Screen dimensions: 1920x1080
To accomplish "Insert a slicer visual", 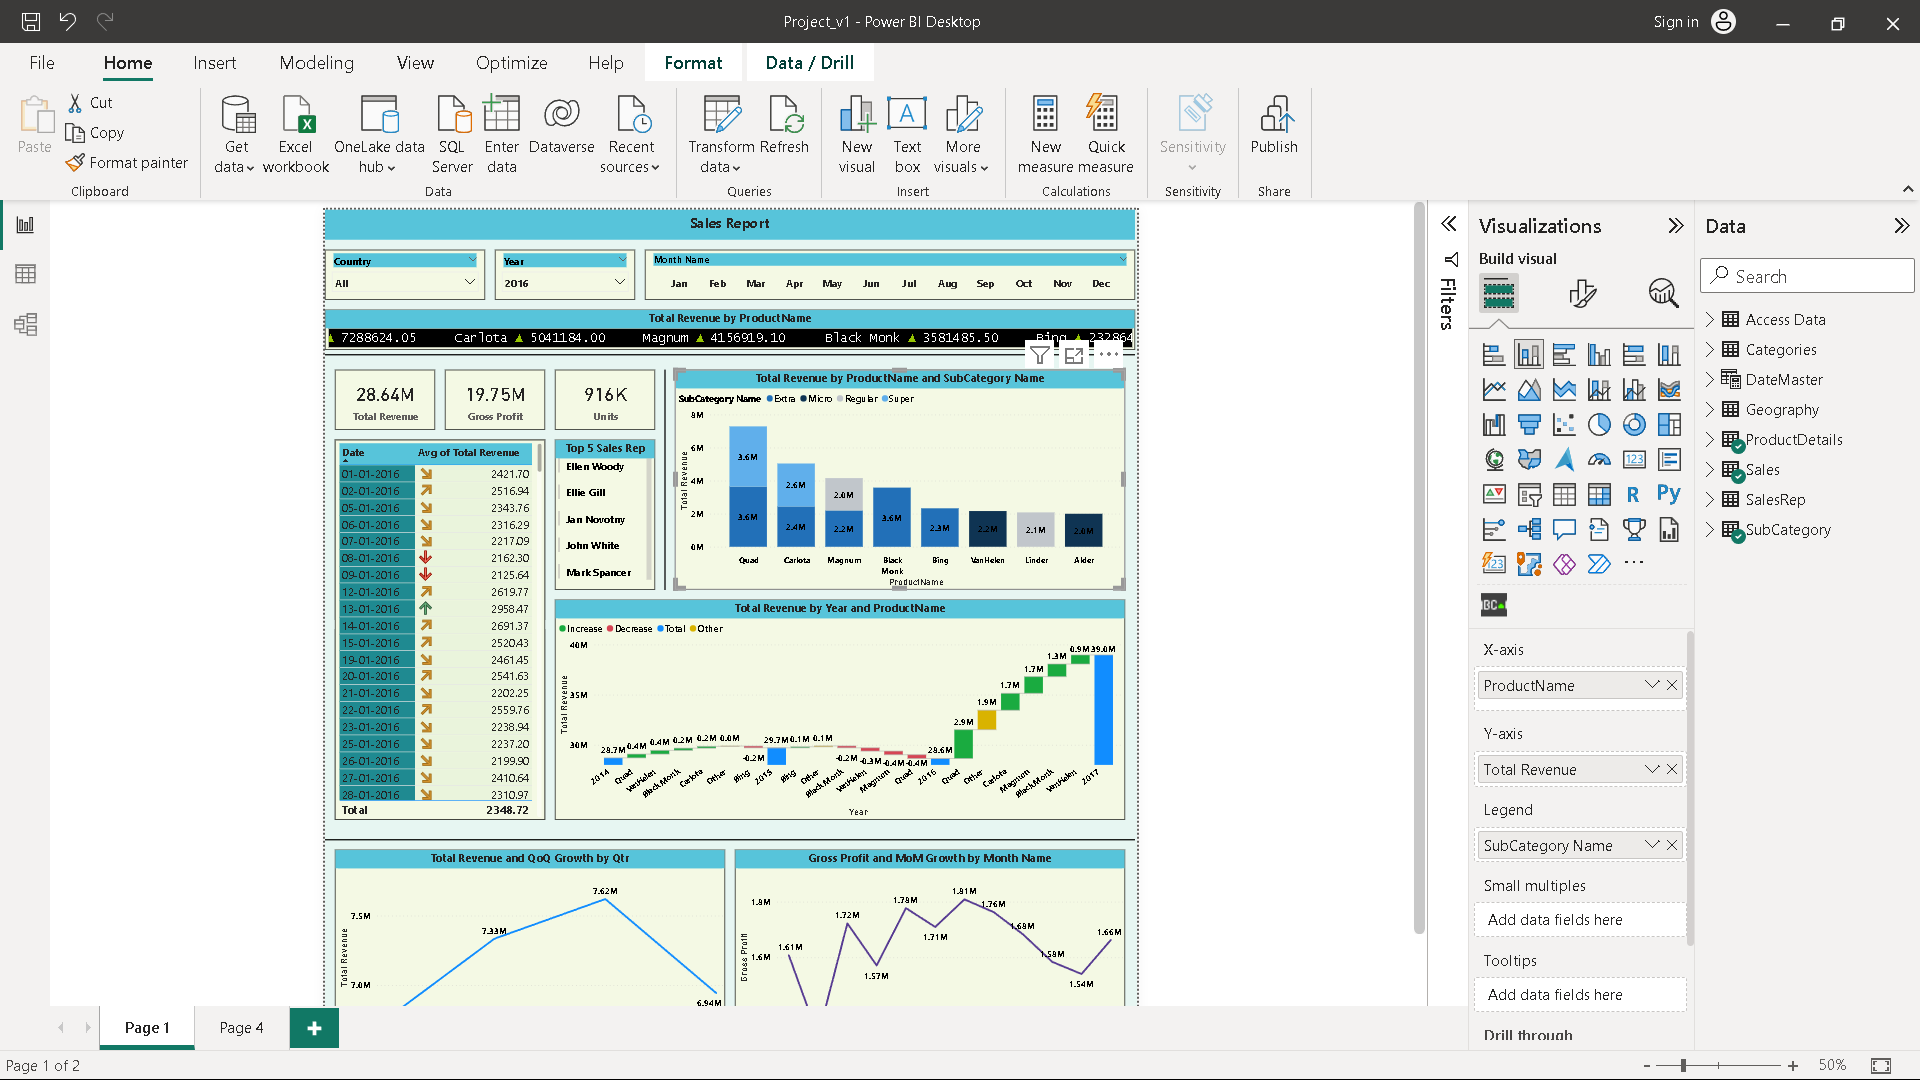I will click(x=1529, y=494).
